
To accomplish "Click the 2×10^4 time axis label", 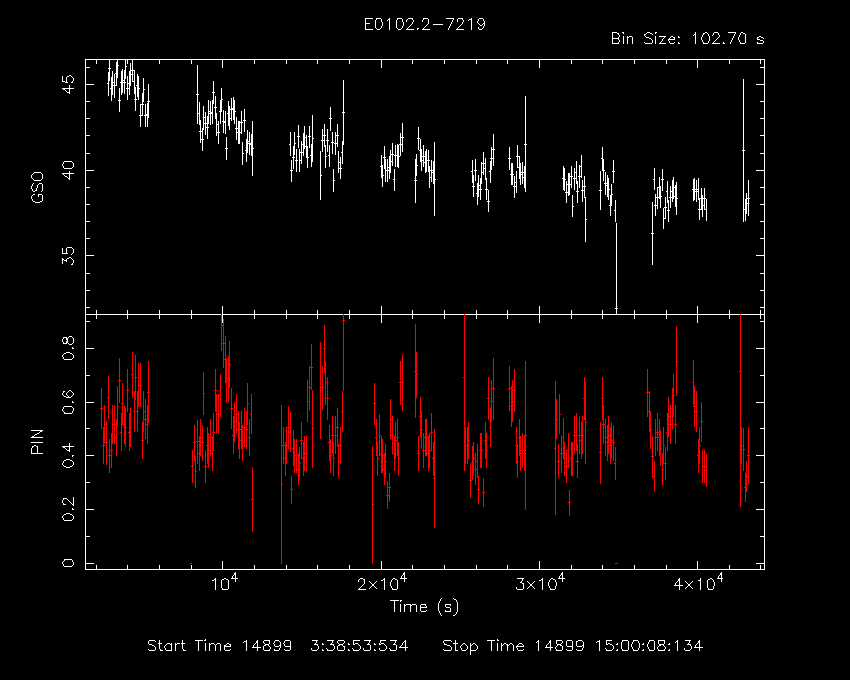I will tap(382, 583).
